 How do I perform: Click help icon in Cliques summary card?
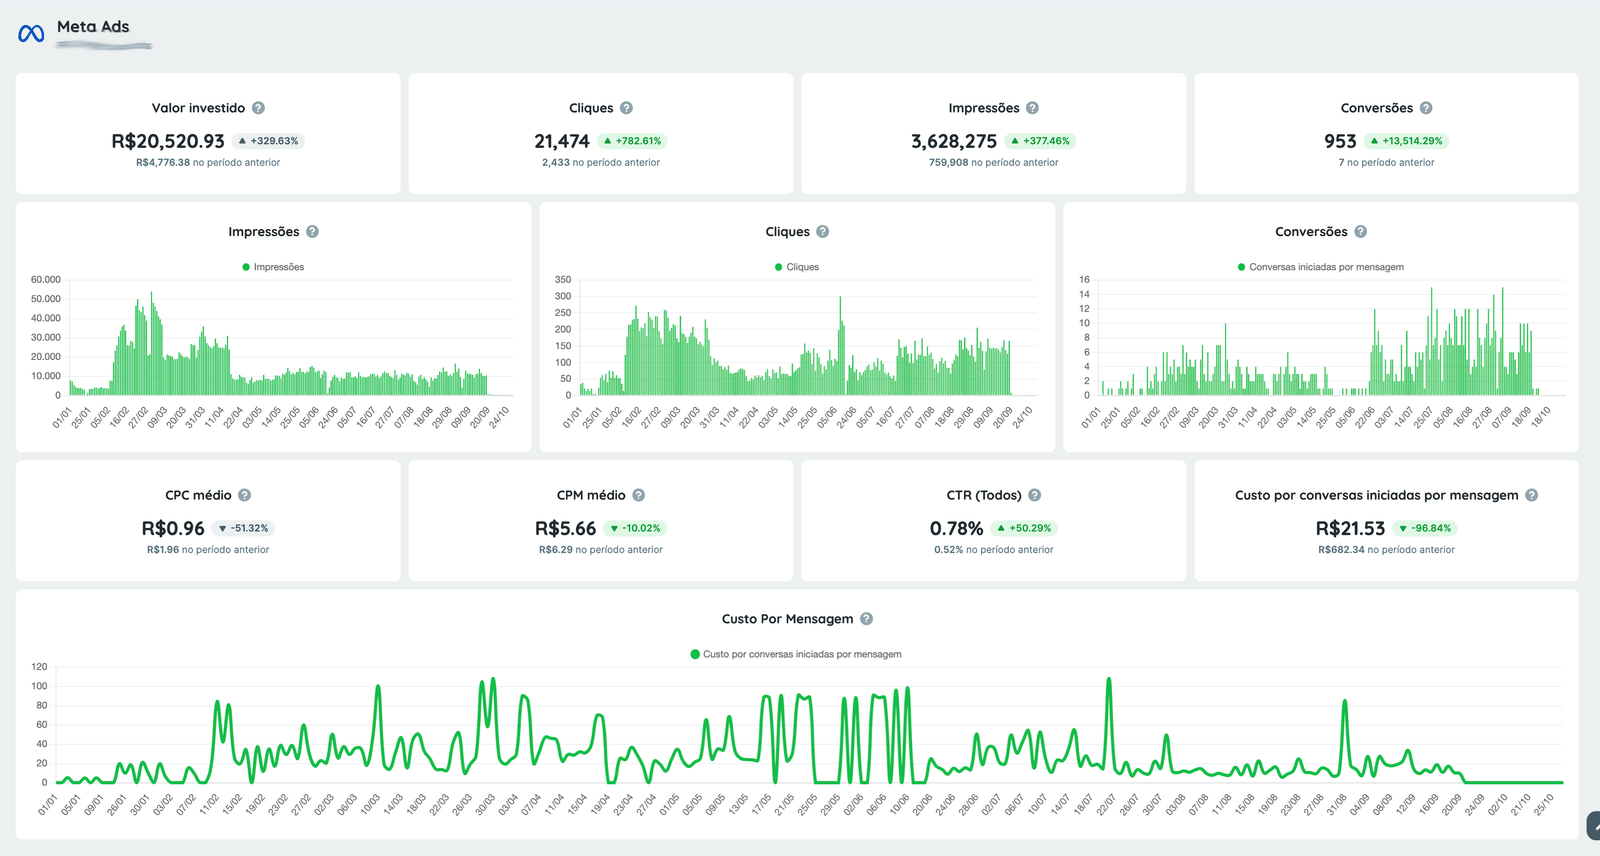point(626,108)
